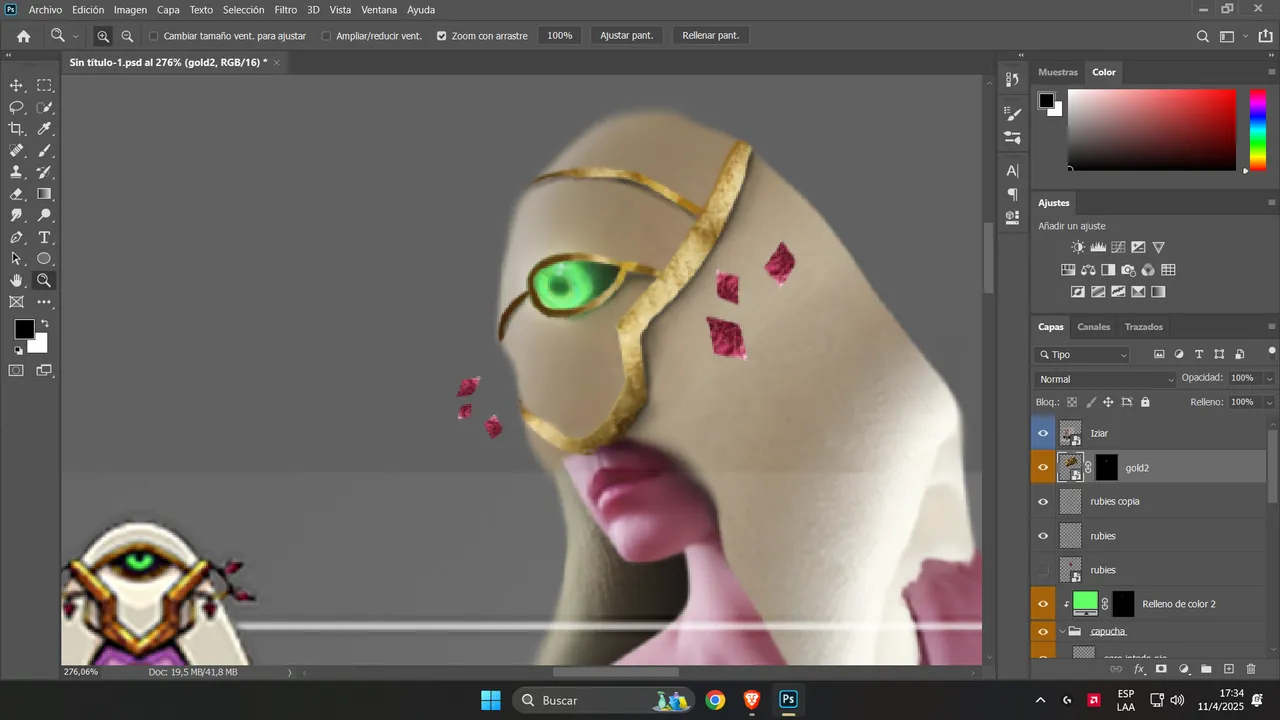This screenshot has height=720, width=1280.
Task: Click the Rellenar pant. button
Action: 711,36
